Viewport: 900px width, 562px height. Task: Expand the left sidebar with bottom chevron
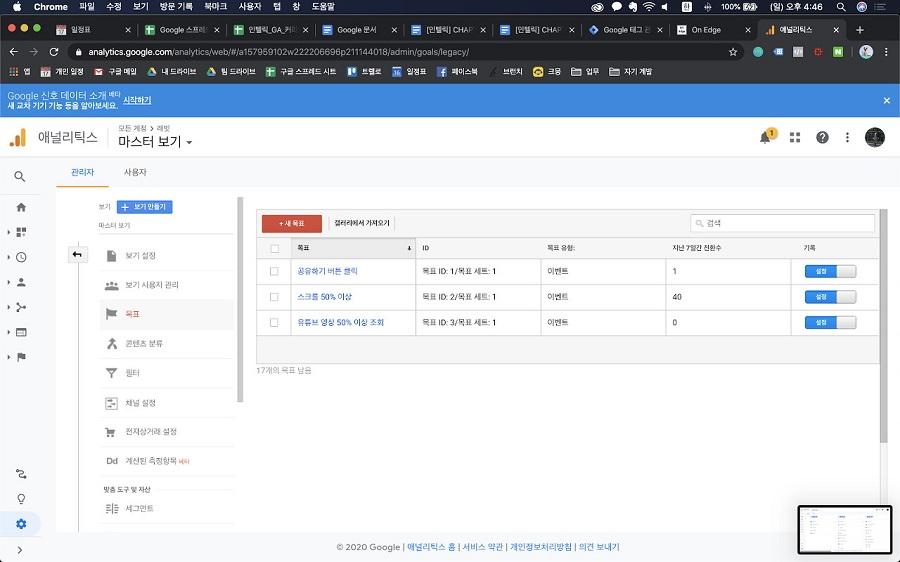point(20,549)
